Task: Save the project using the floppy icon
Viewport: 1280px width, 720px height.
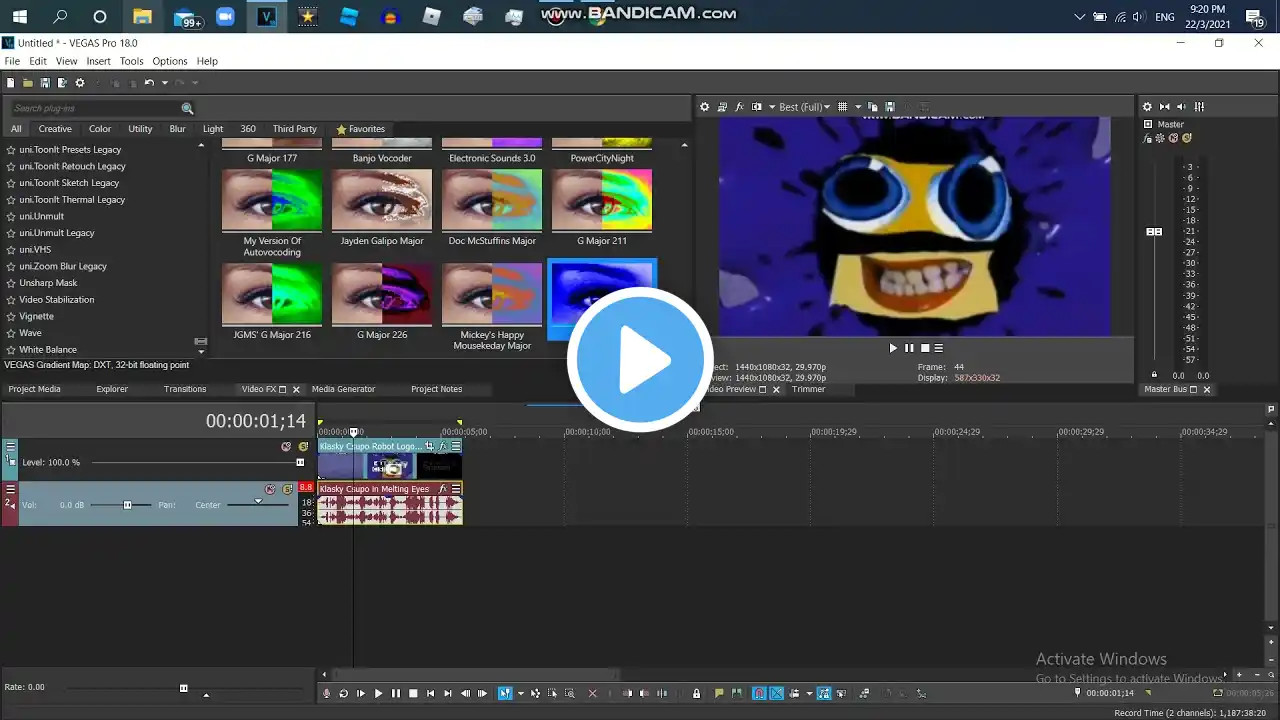Action: 45,83
